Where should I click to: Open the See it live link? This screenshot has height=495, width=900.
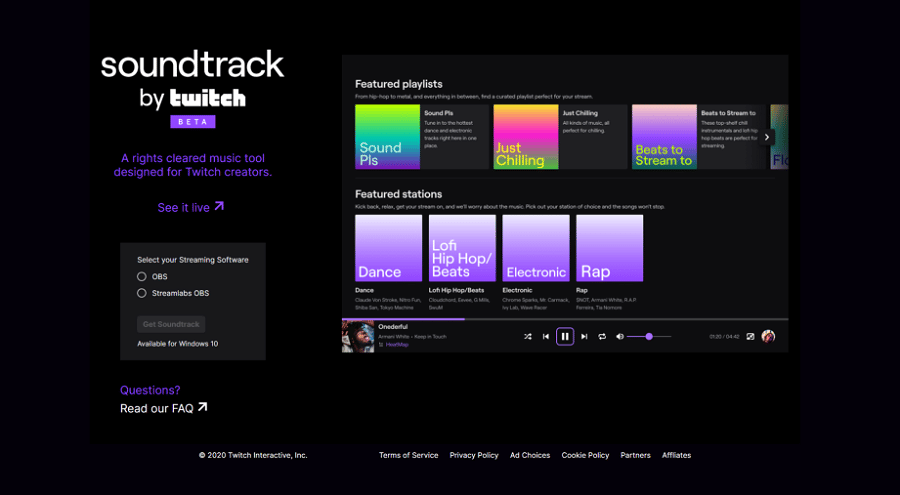click(191, 207)
